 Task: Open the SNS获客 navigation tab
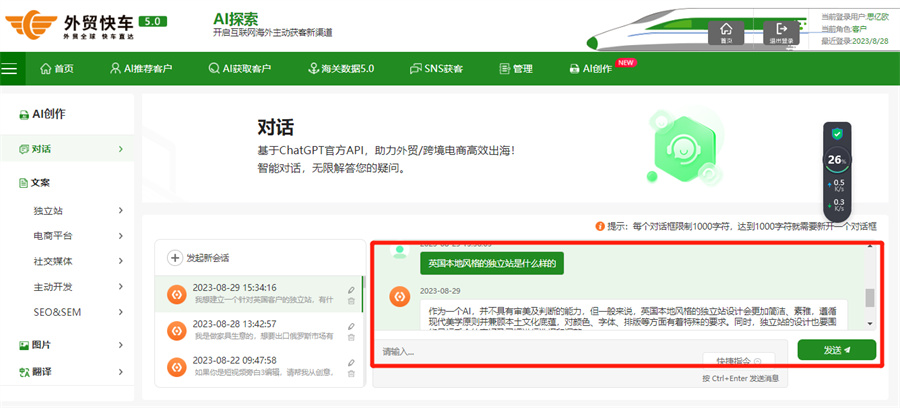[x=437, y=69]
